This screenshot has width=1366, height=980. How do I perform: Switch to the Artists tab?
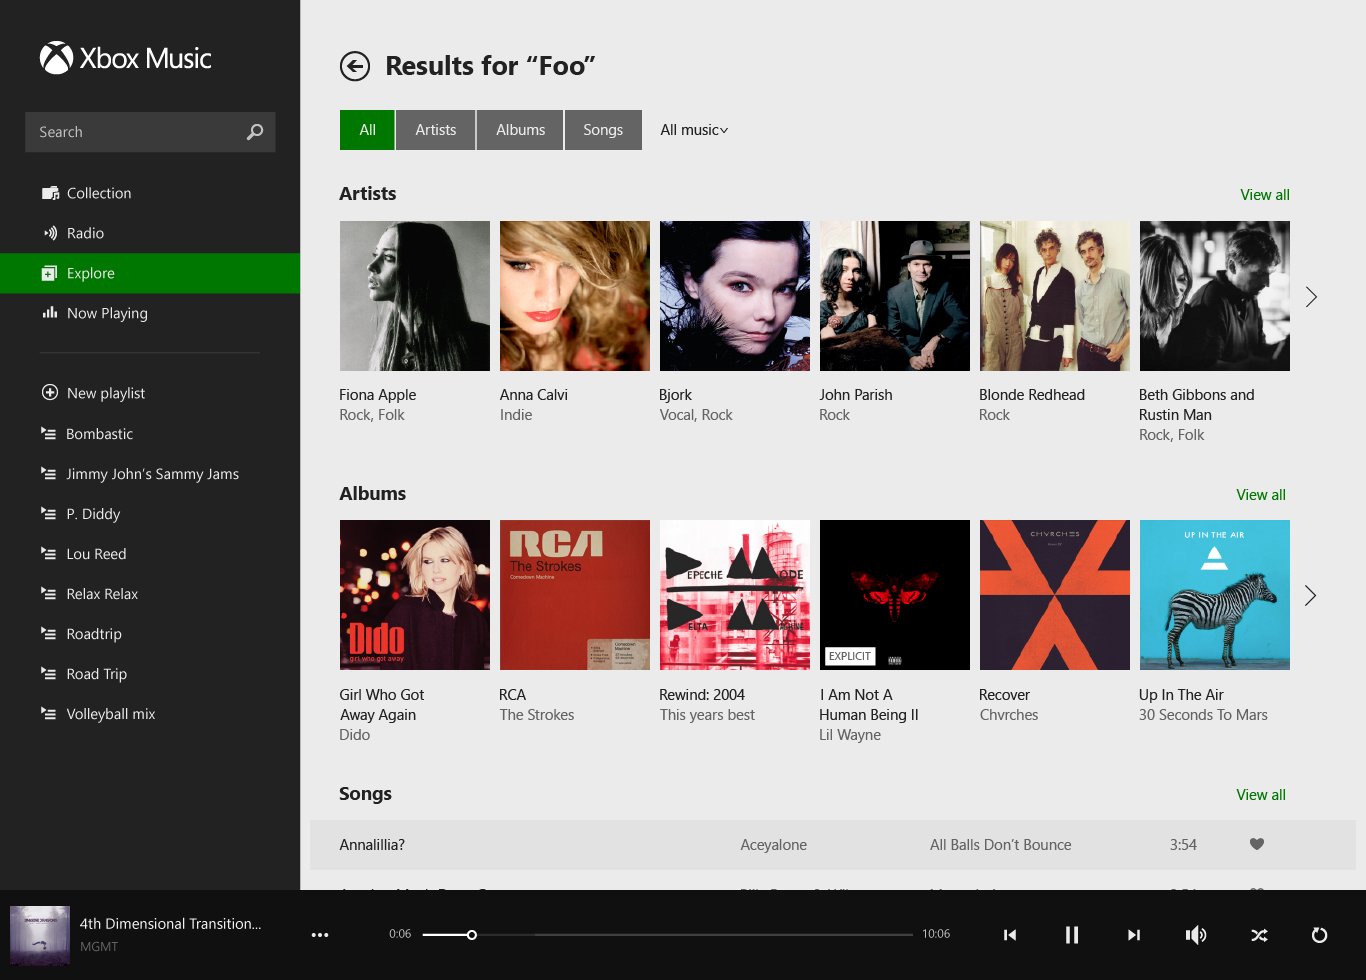pyautogui.click(x=436, y=130)
